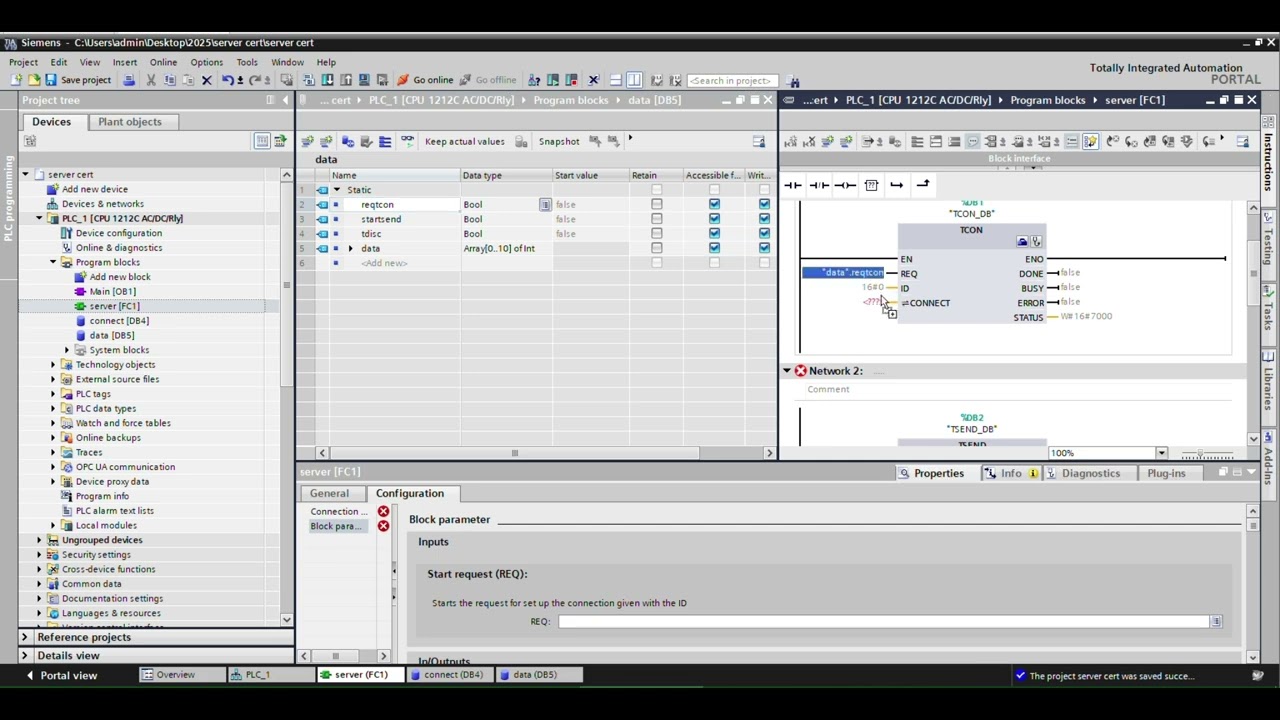The width and height of the screenshot is (1280, 720).
Task: Insert an output coil instruction
Action: [845, 185]
